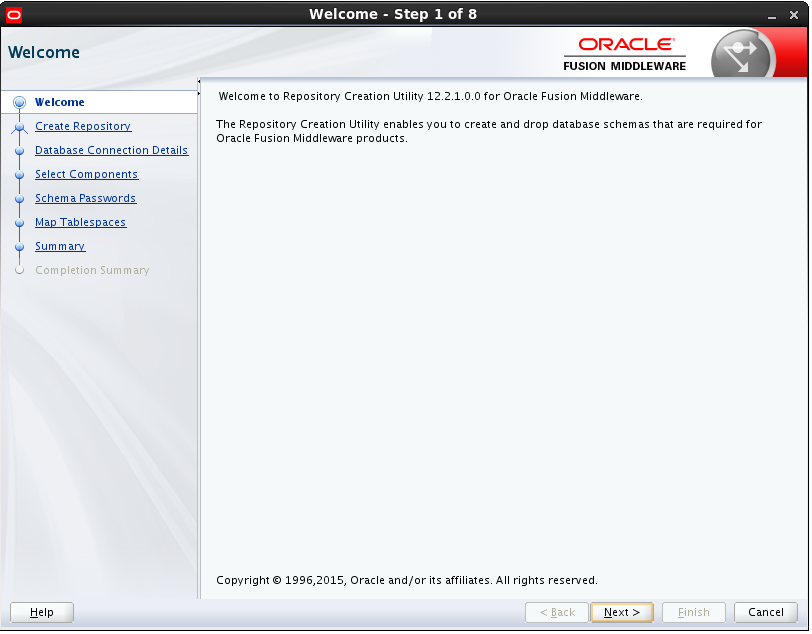Click the 'Welcome - Step 1 of 8' title

tap(393, 15)
